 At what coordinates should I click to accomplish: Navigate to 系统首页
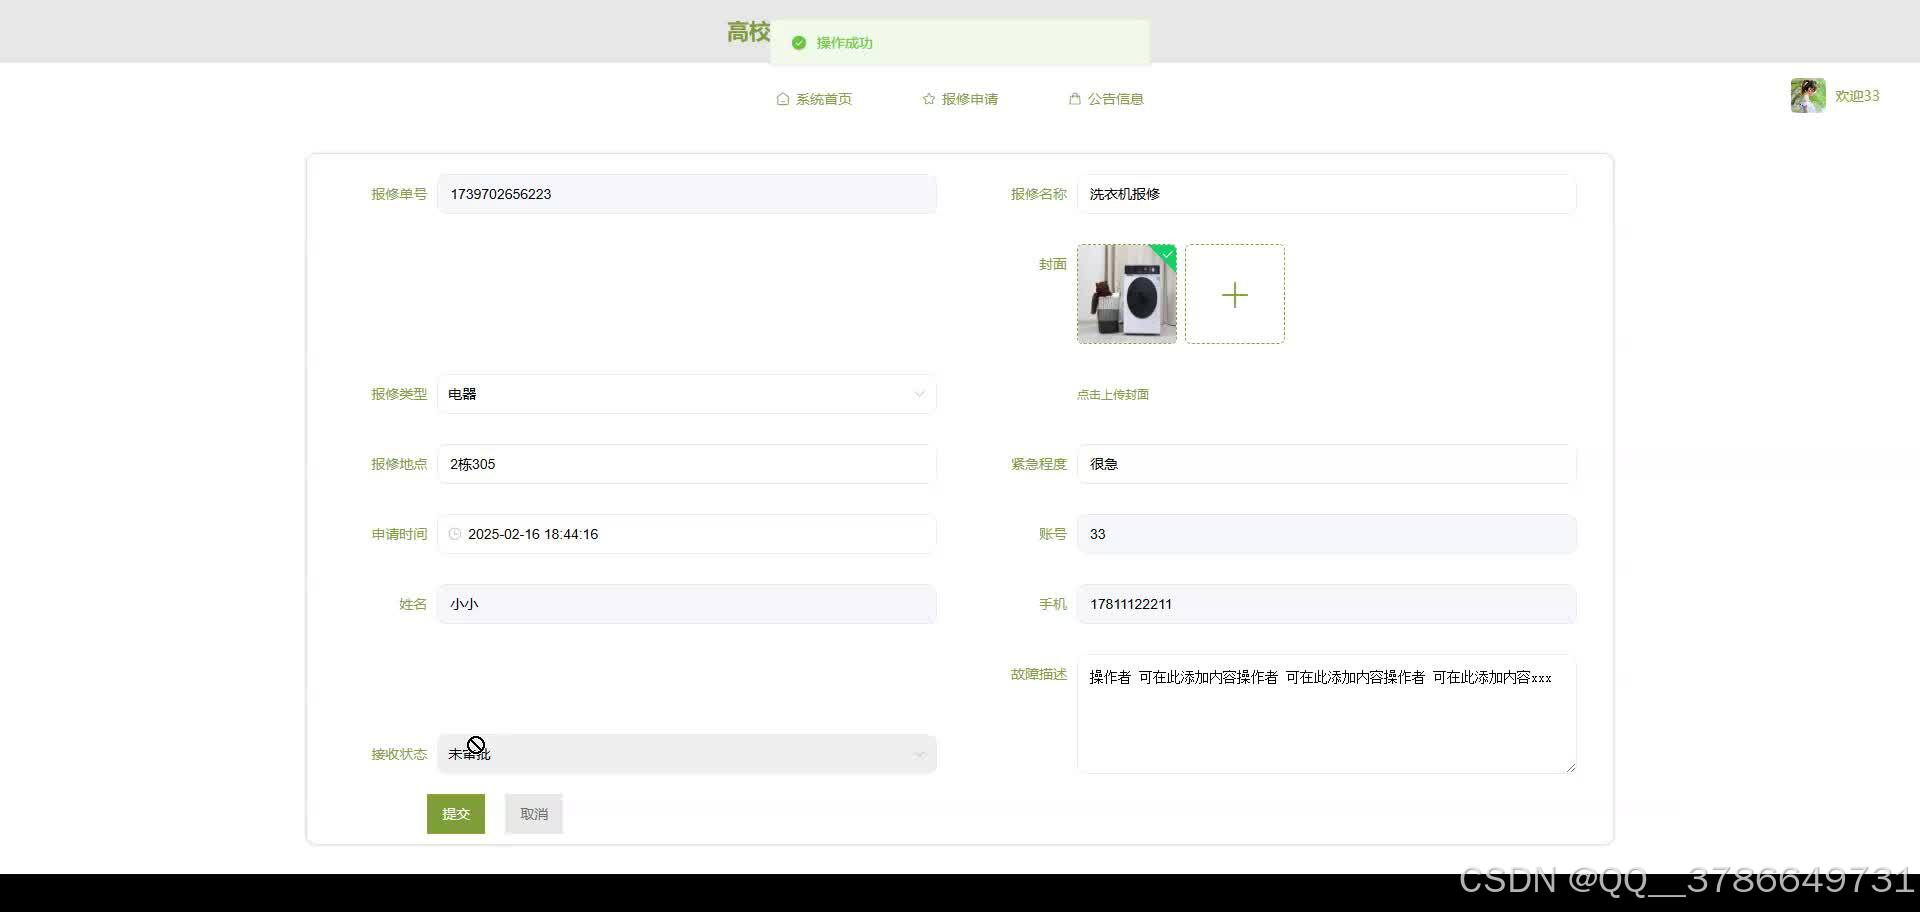[823, 98]
